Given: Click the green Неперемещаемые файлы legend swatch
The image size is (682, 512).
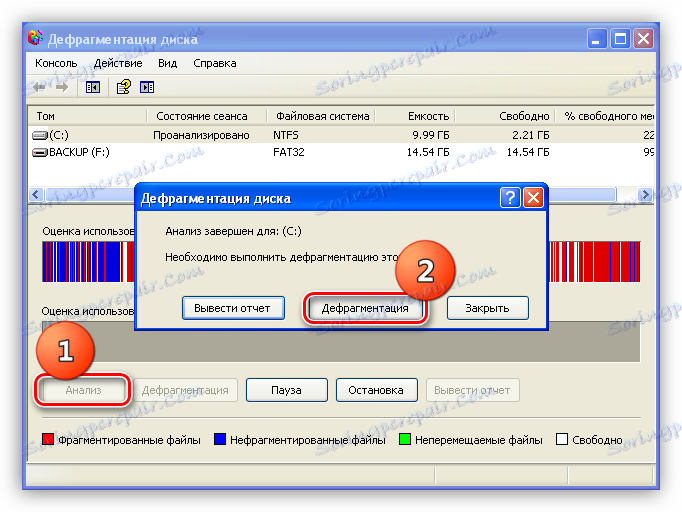Looking at the screenshot, I should tap(405, 439).
